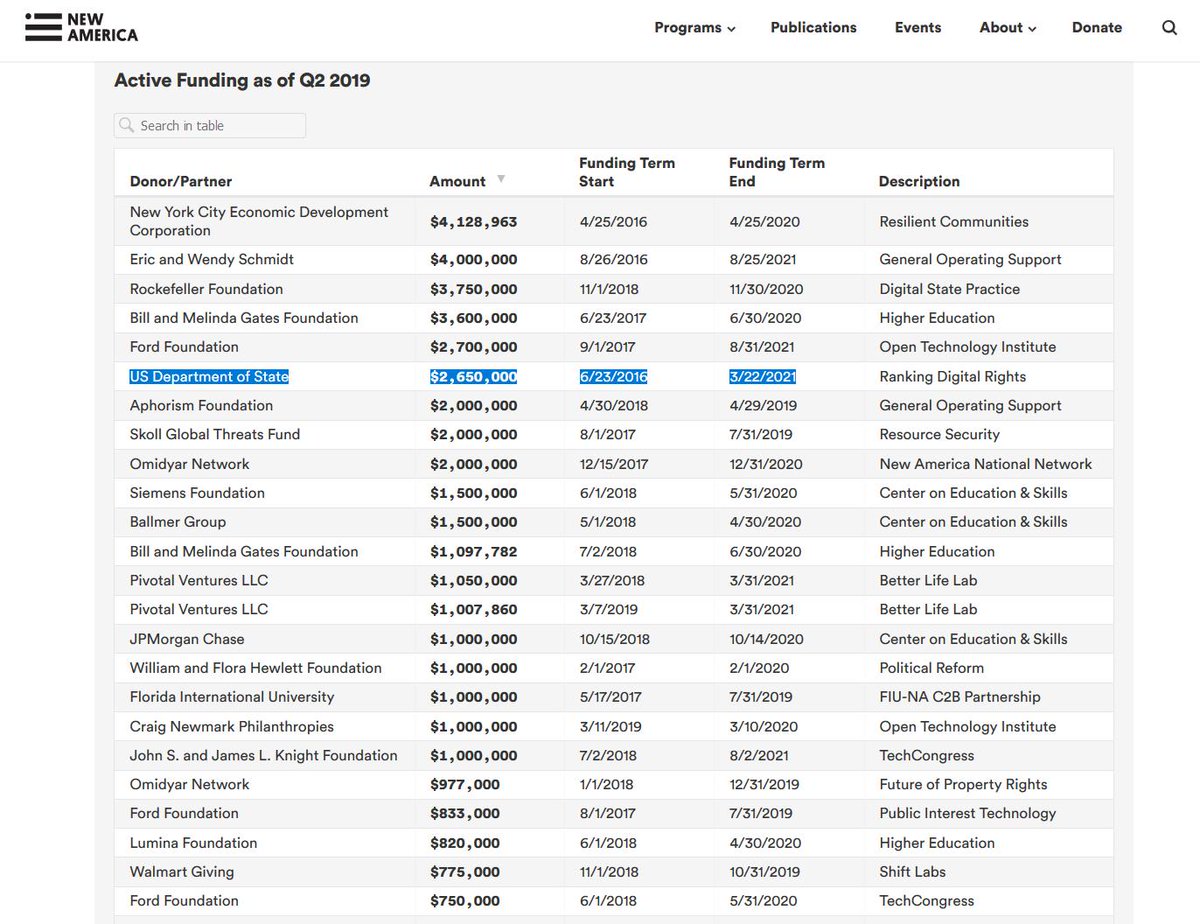Click John S. and James L. Knight Foundation

tap(264, 755)
